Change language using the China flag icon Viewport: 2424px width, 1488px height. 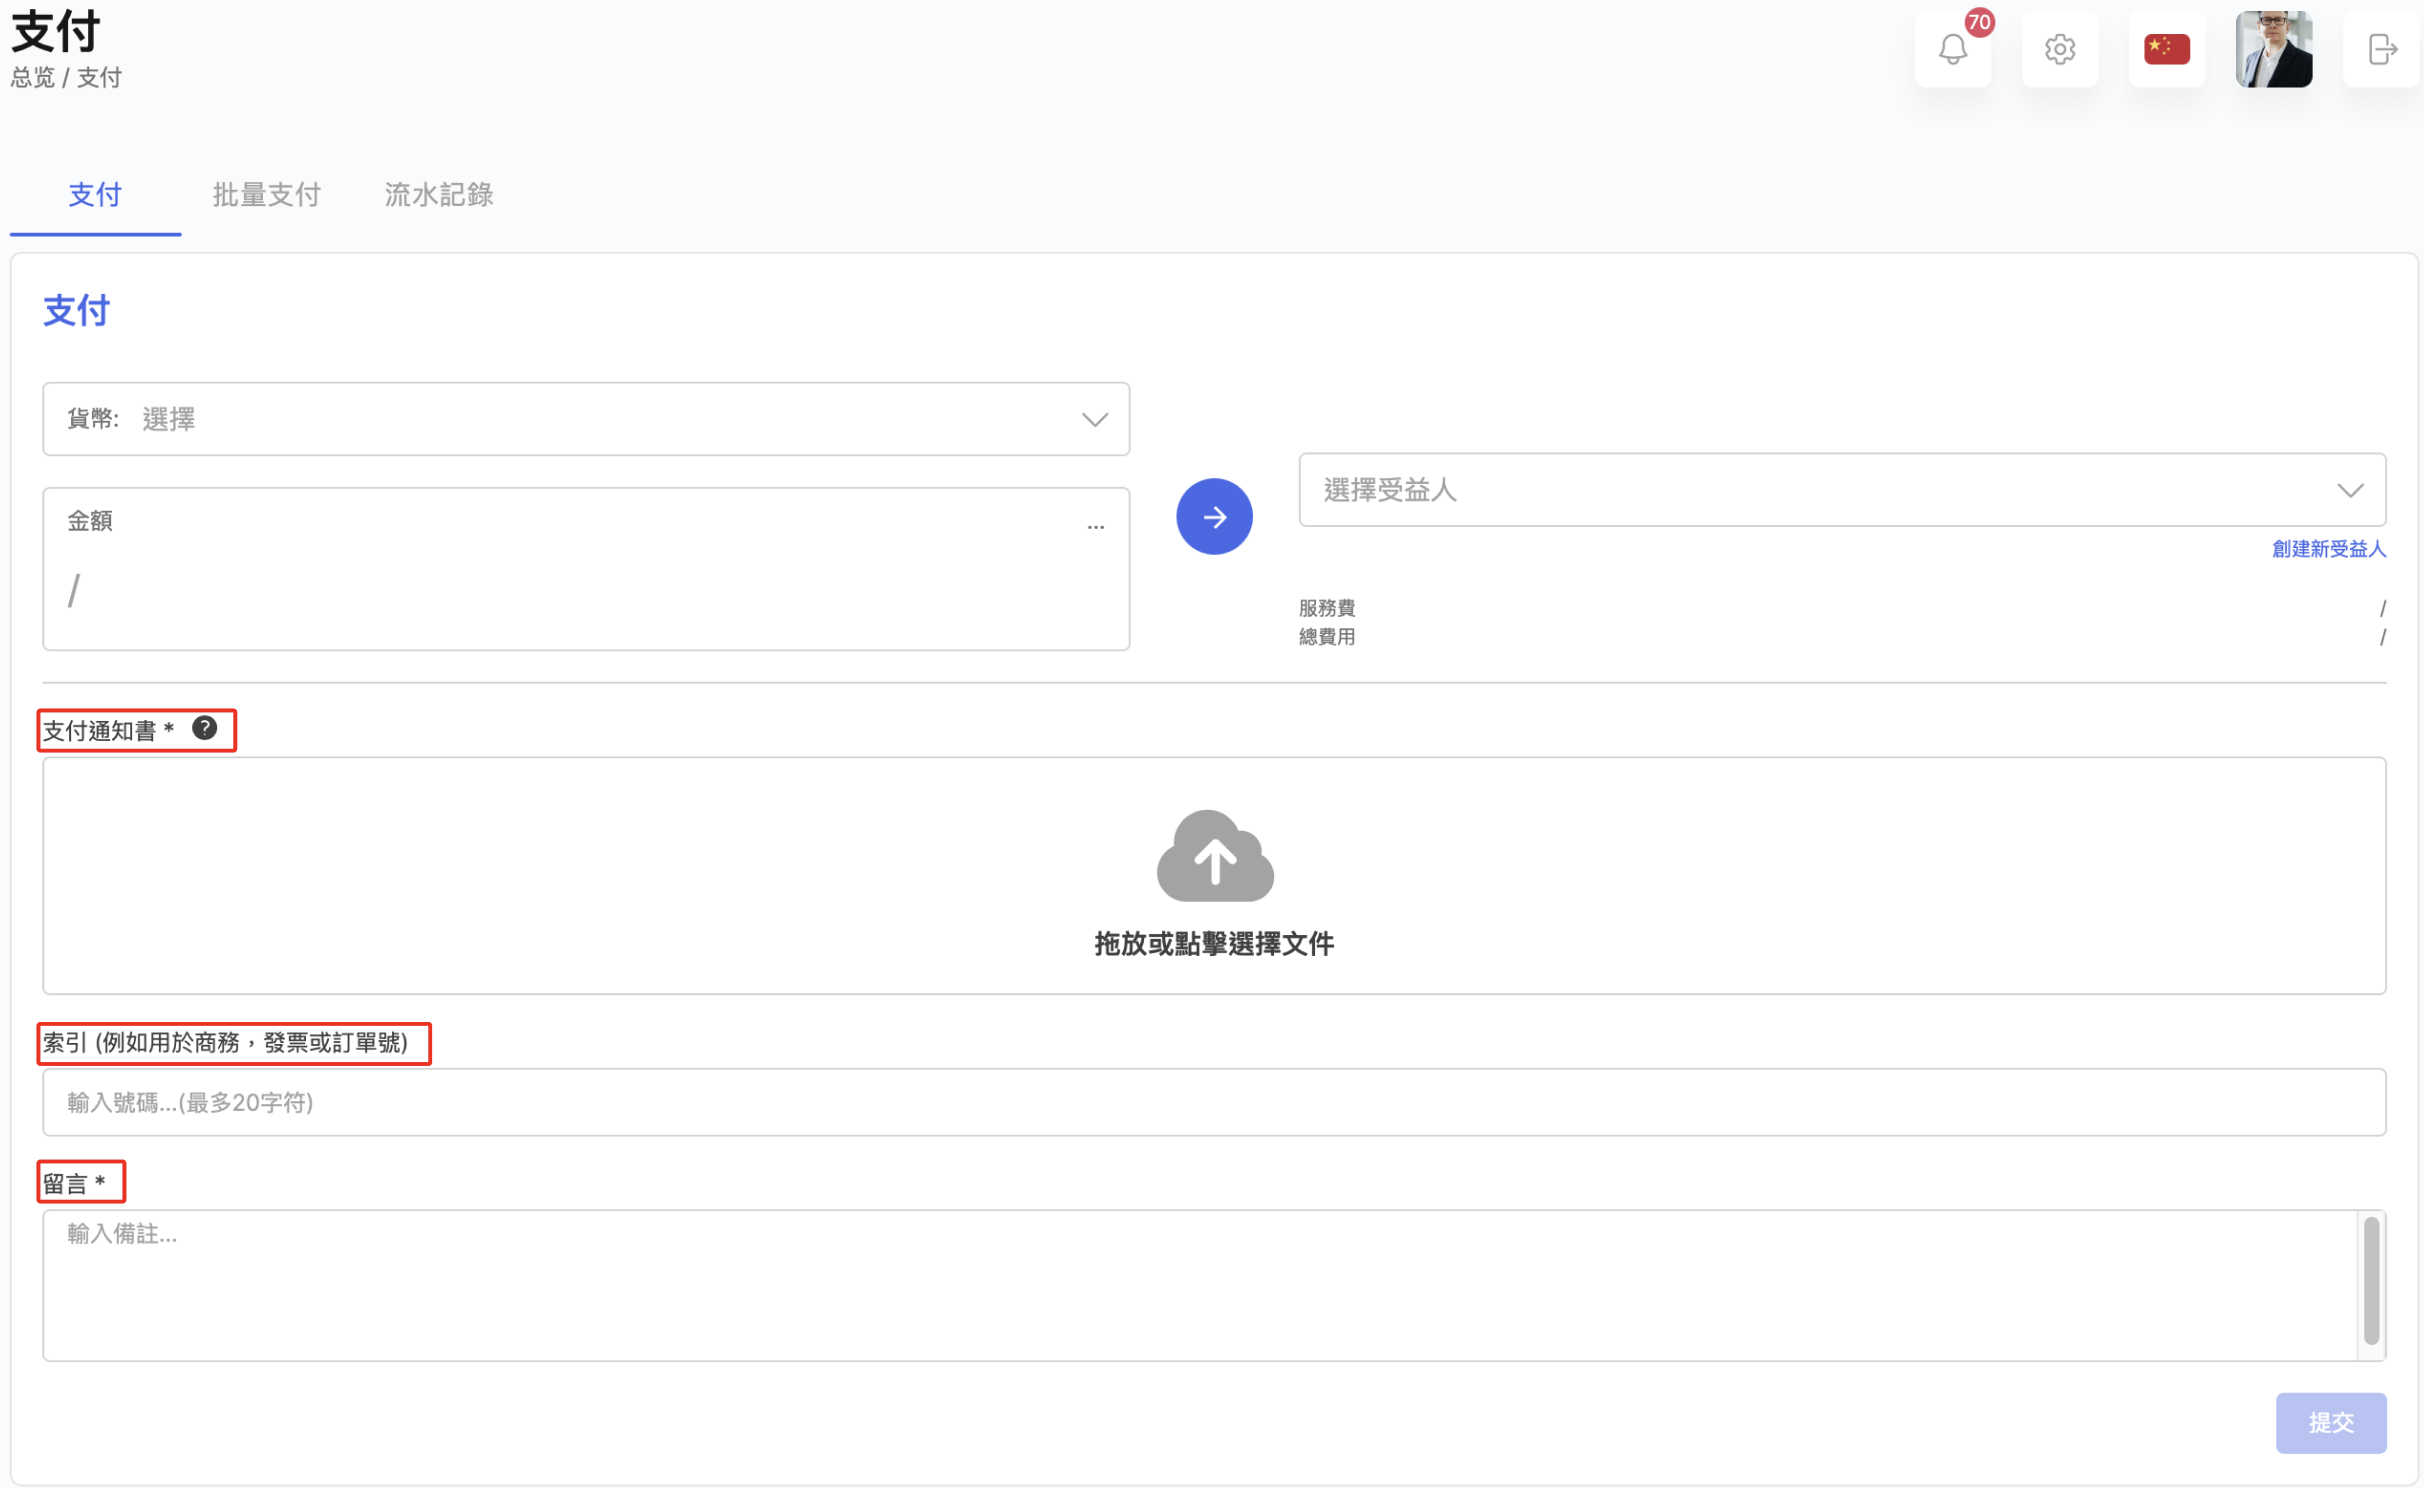(x=2166, y=49)
